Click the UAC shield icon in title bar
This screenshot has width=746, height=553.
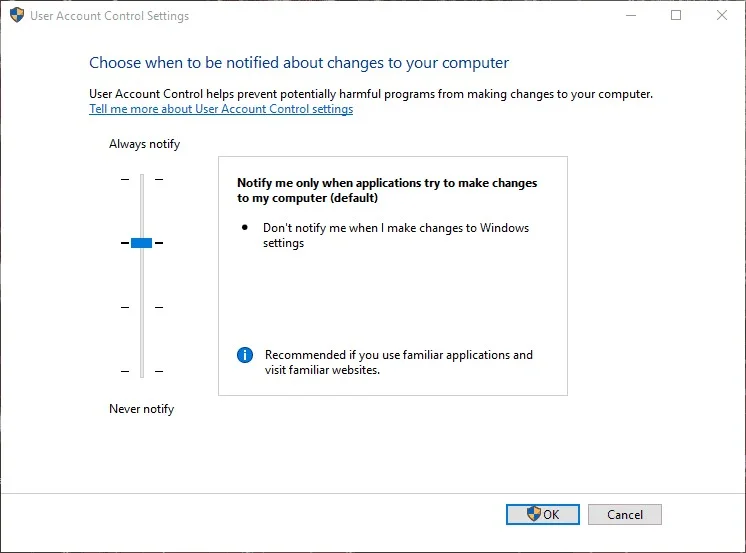coord(17,16)
